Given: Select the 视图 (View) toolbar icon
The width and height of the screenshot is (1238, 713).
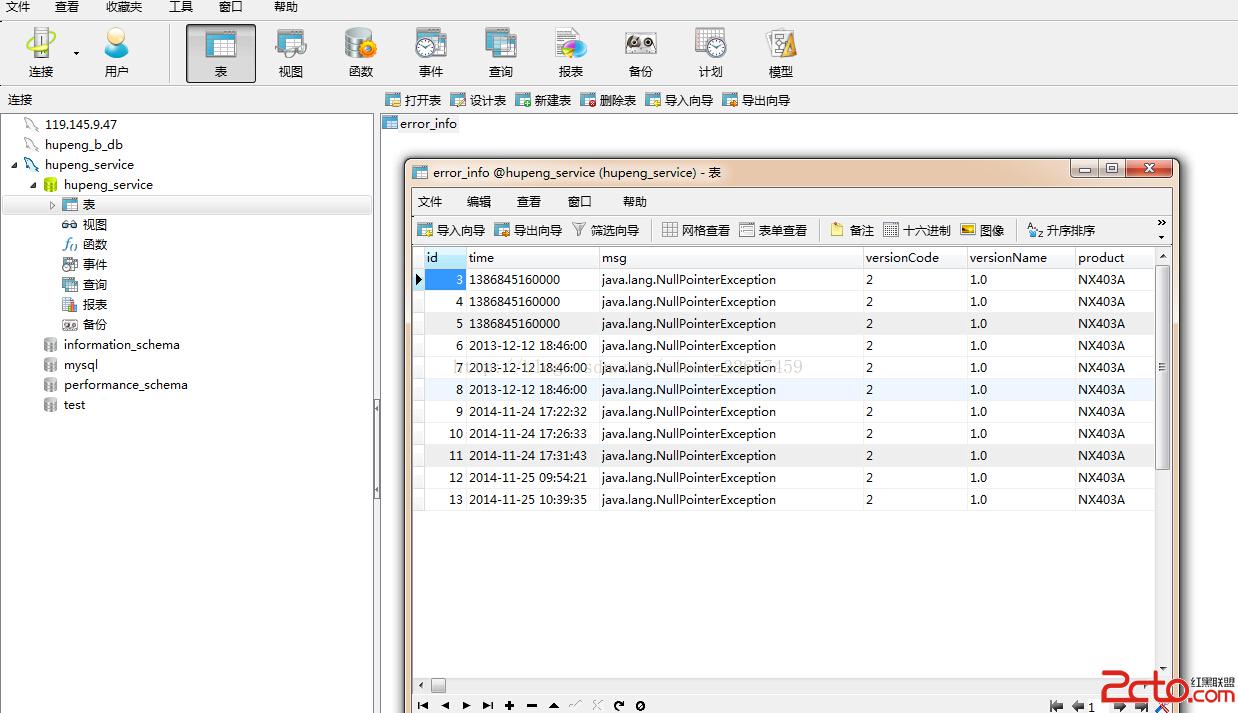Looking at the screenshot, I should point(290,52).
